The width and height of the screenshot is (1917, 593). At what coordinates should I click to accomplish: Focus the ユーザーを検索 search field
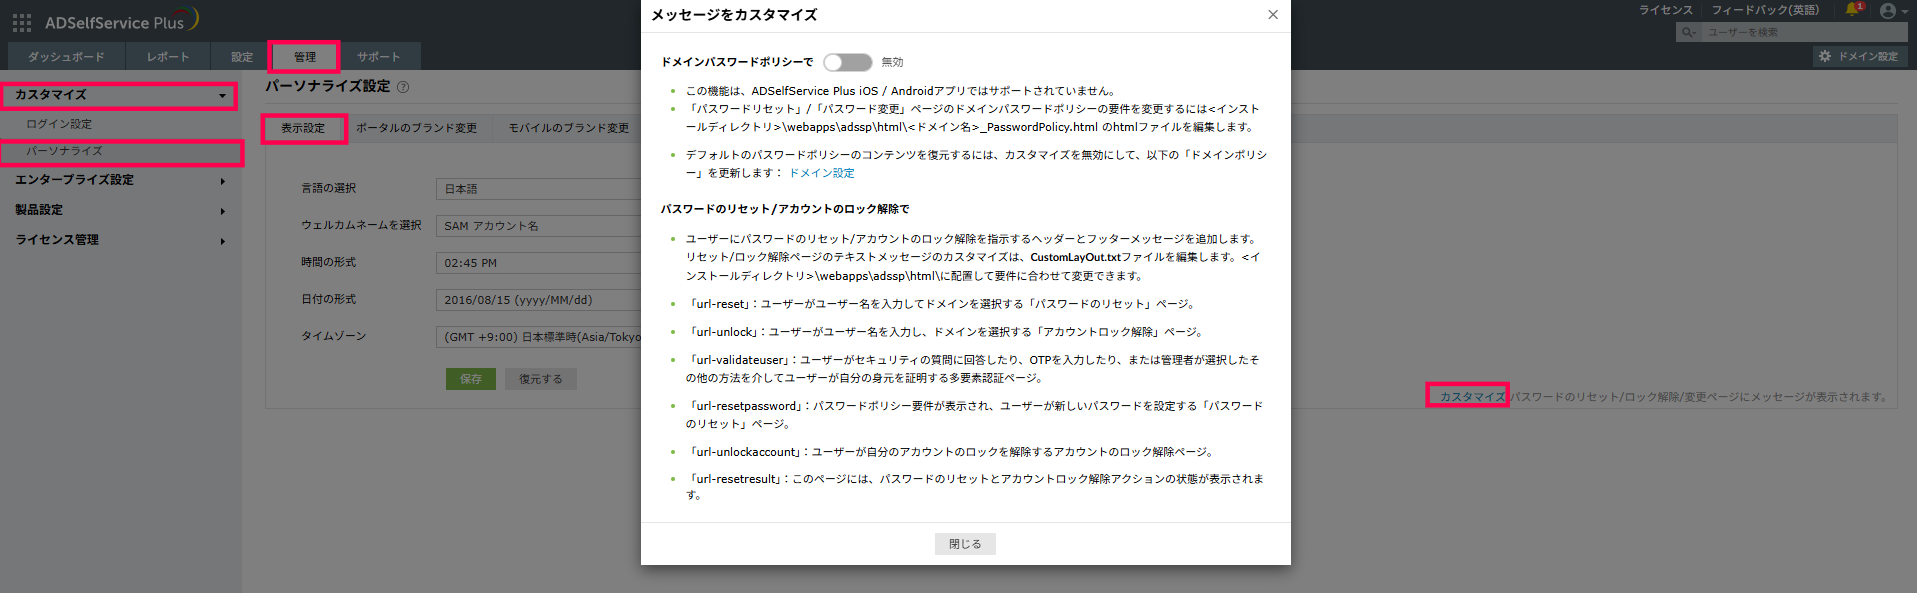coord(1803,32)
